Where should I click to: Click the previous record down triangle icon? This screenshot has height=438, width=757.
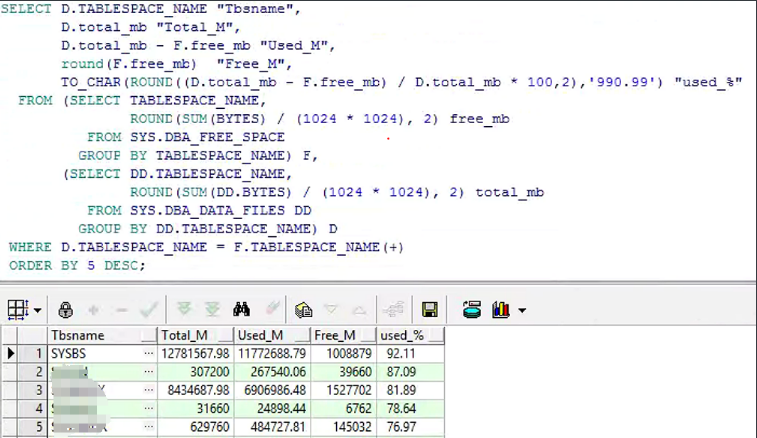(331, 309)
